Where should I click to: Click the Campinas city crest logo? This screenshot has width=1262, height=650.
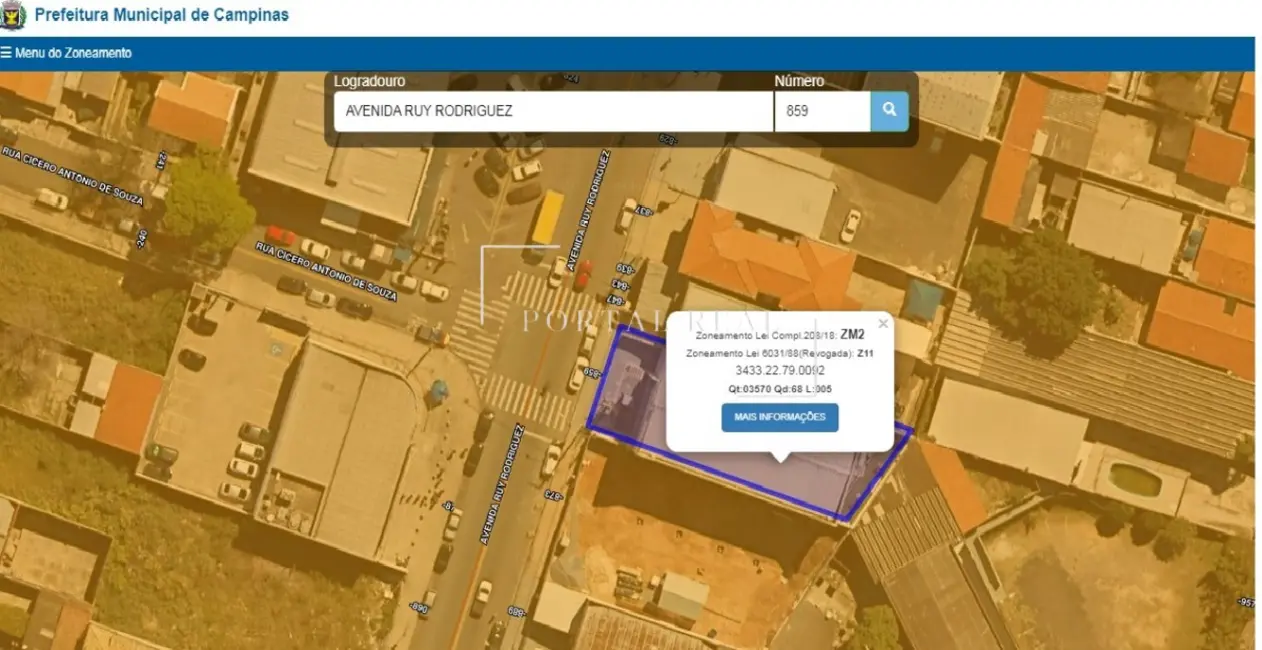click(x=12, y=15)
